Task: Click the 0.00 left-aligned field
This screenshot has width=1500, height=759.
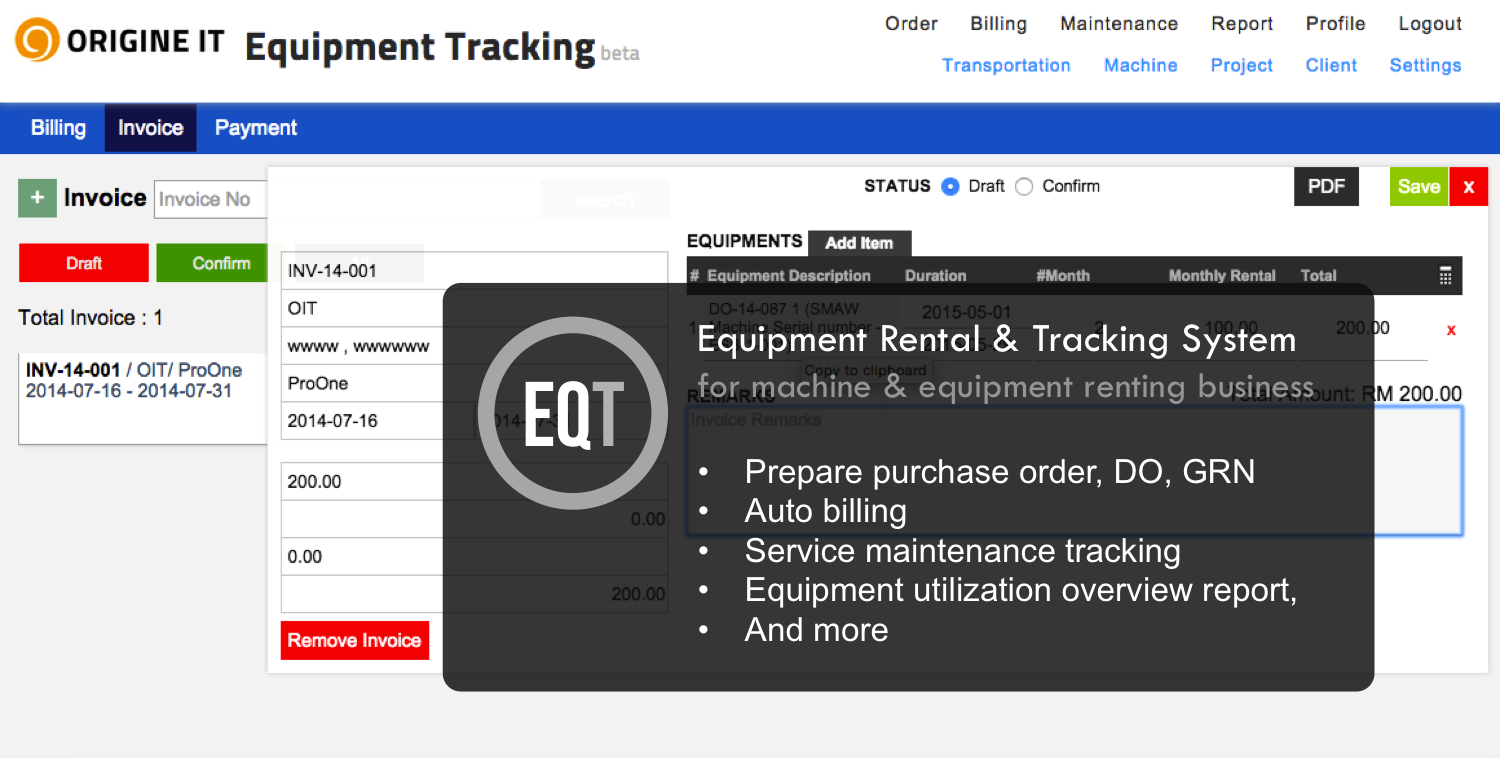Action: point(474,557)
